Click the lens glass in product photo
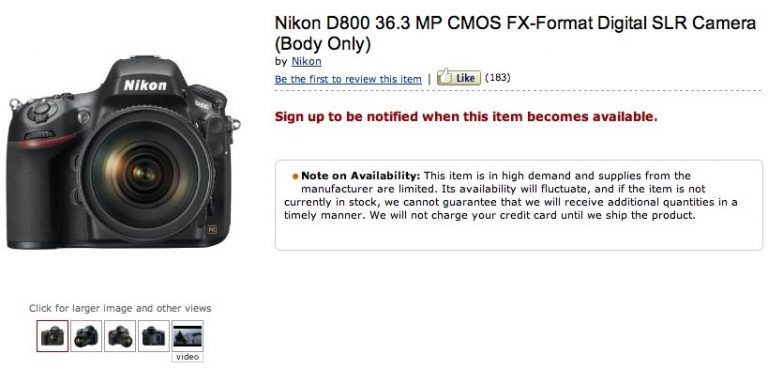This screenshot has width=768, height=369. [144, 172]
